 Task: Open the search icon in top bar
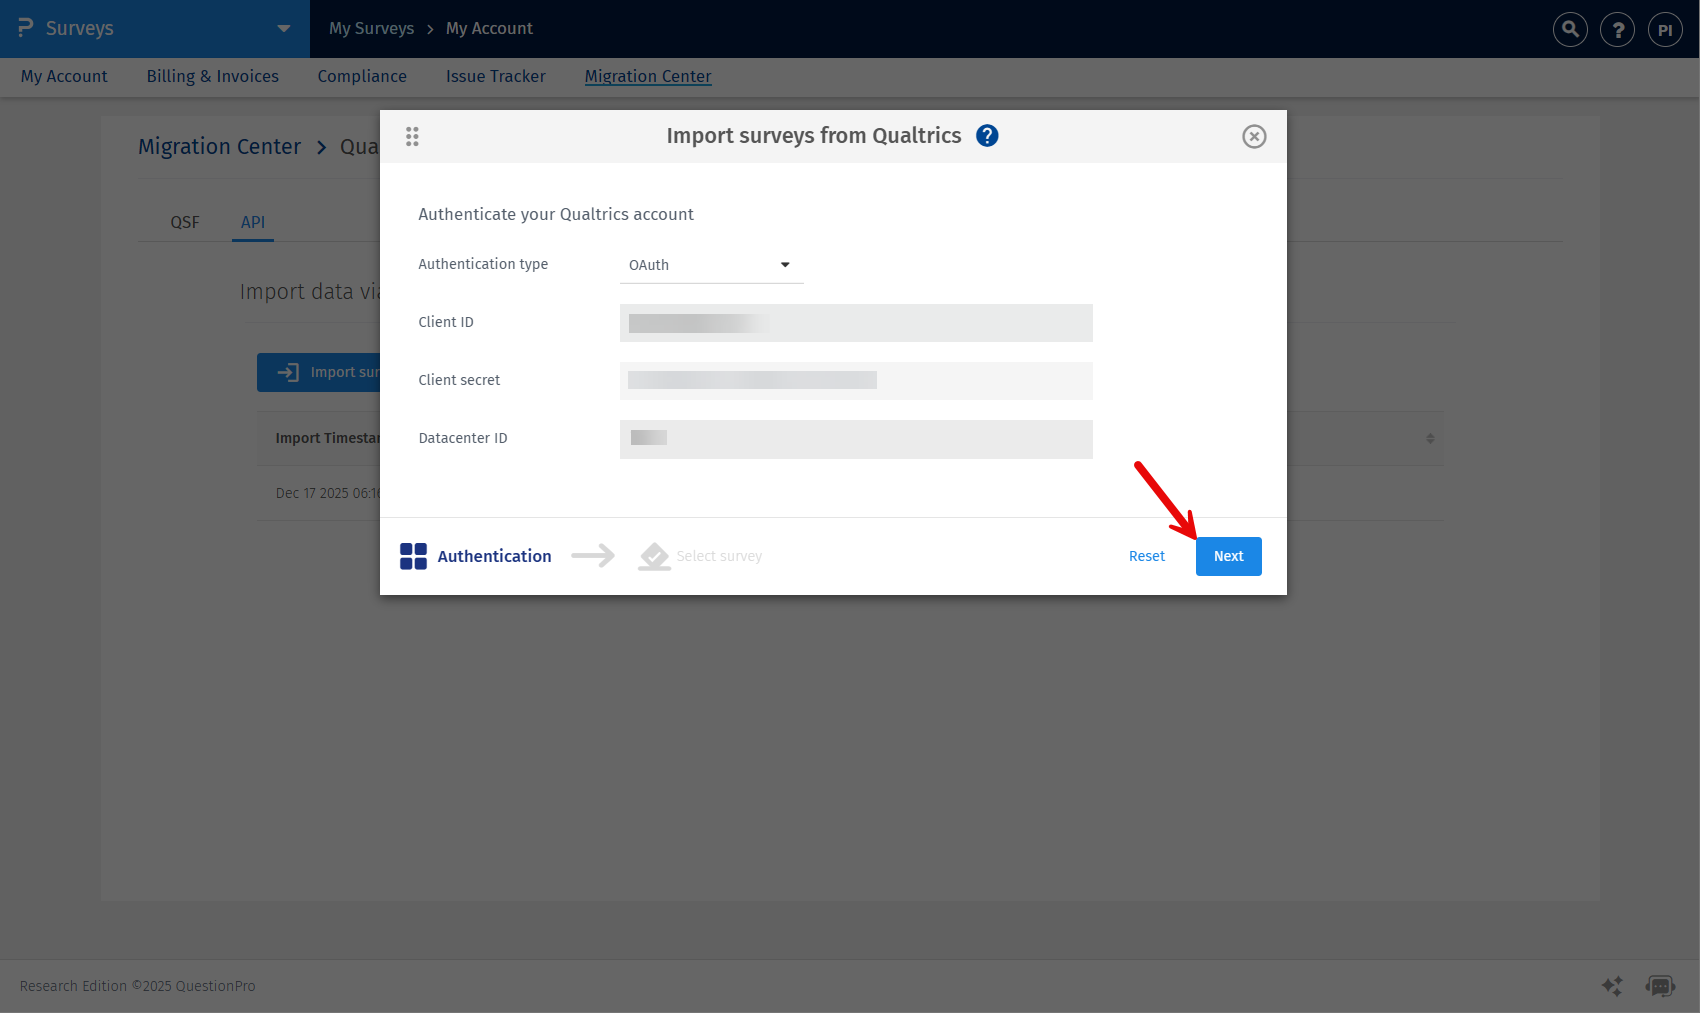click(x=1569, y=29)
